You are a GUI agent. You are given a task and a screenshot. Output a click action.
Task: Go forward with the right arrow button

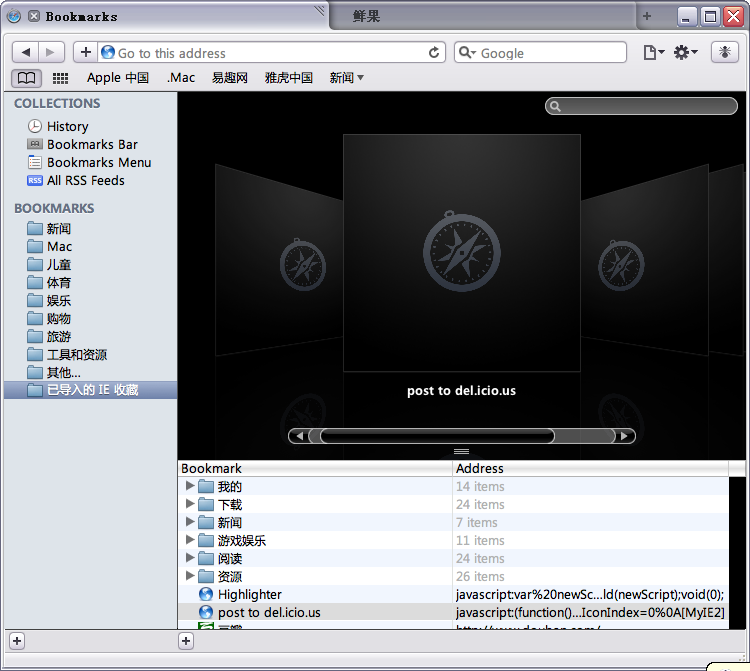[51, 52]
